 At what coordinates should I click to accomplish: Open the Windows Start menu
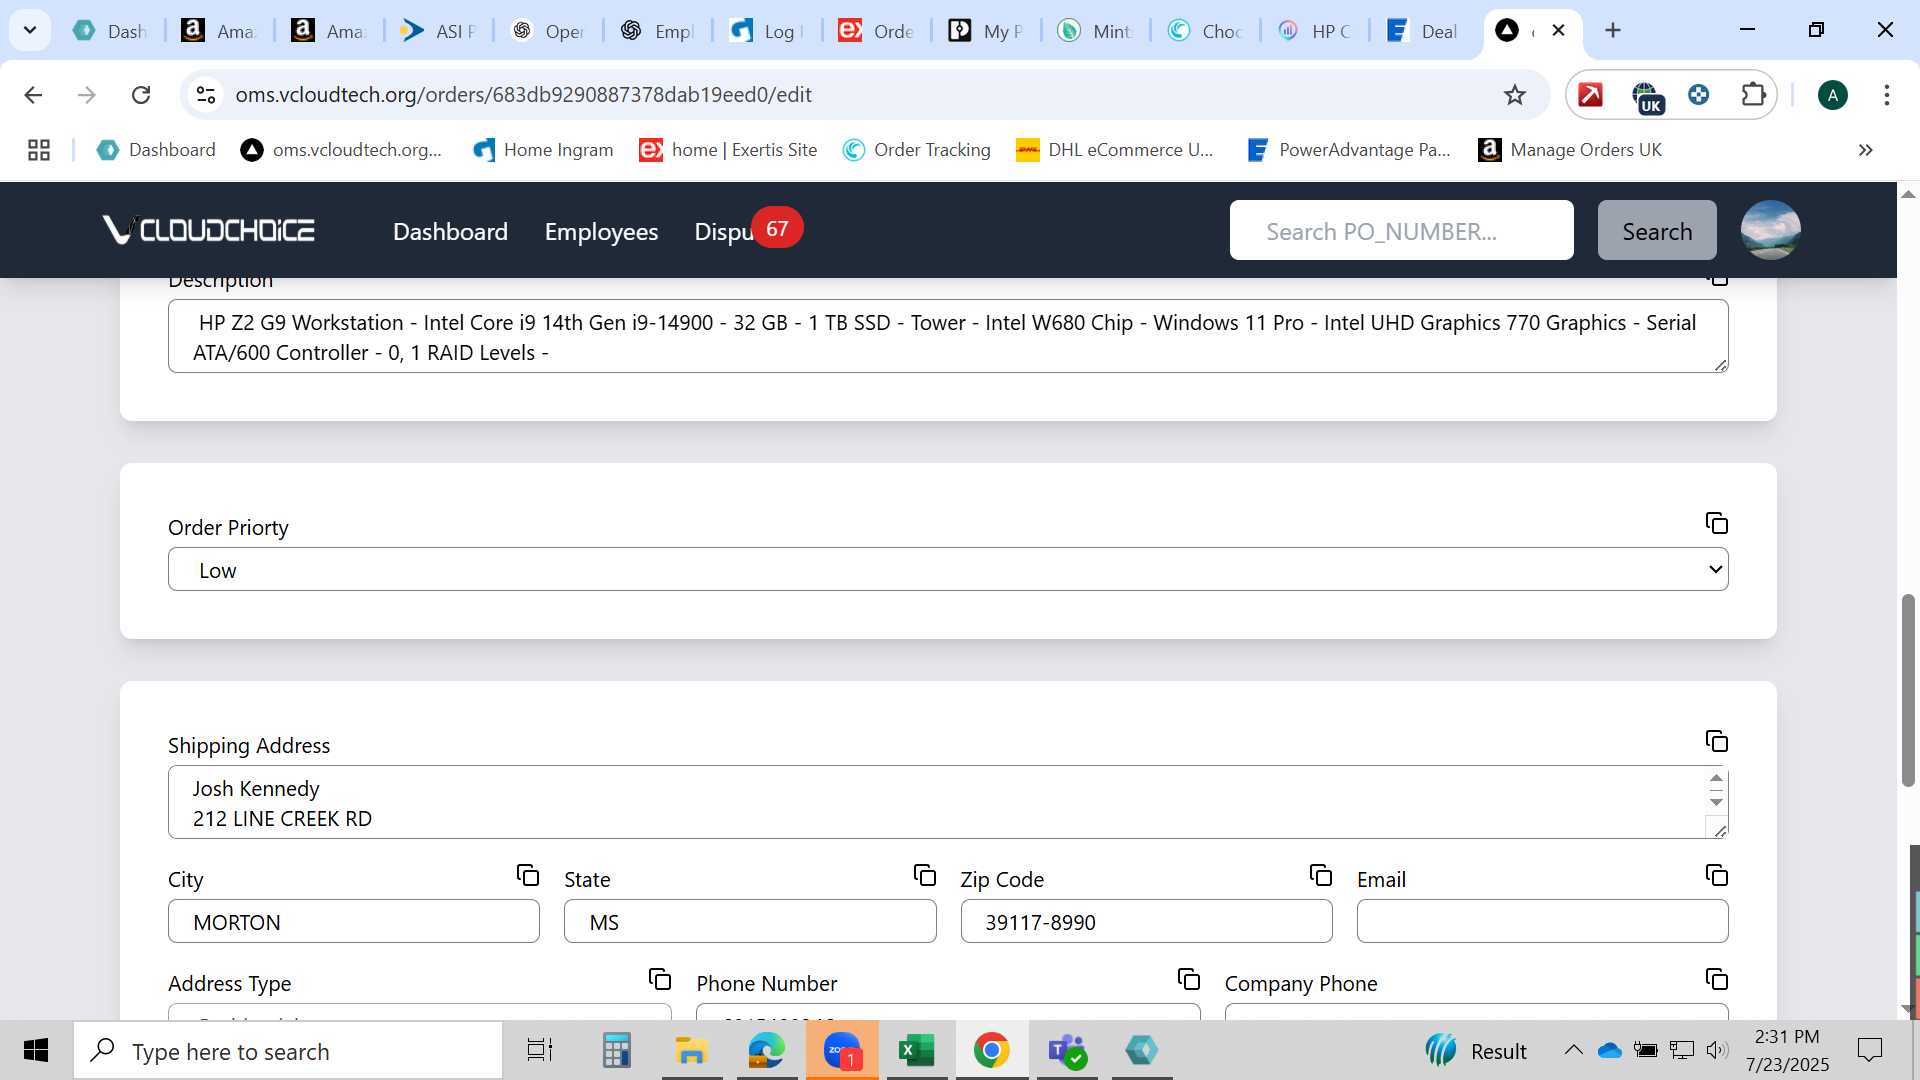click(x=36, y=1051)
